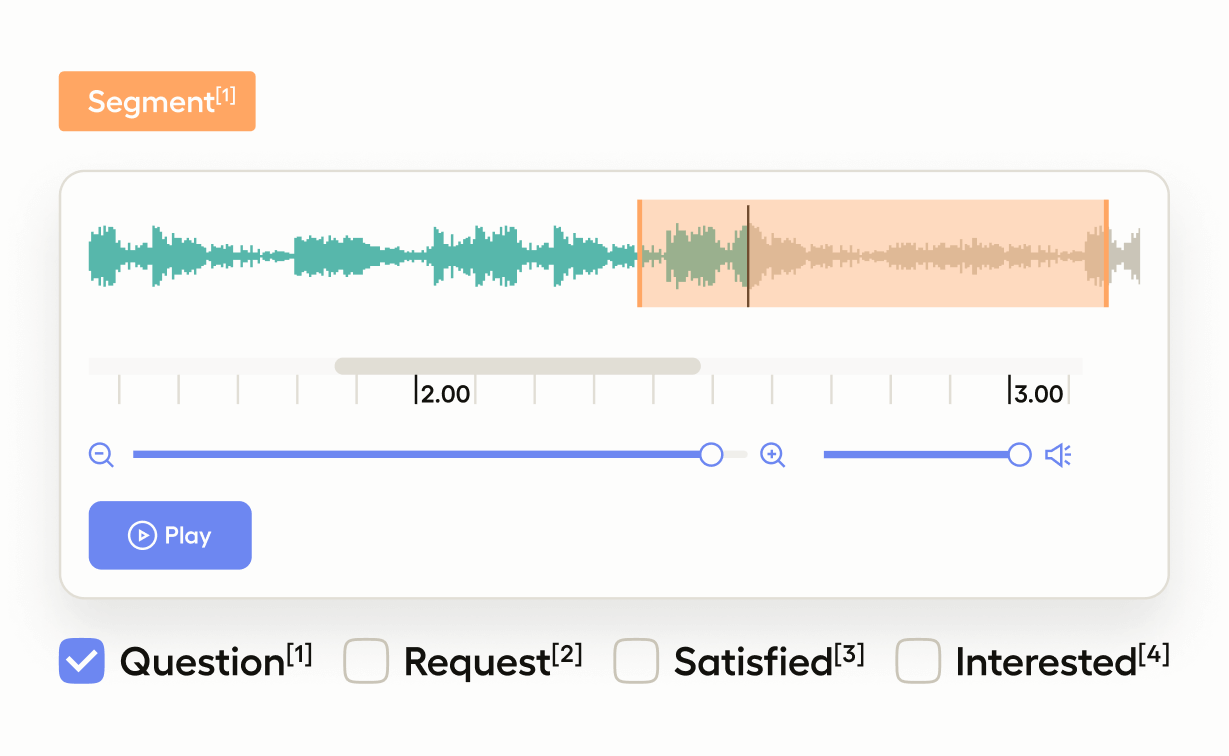Click the zoom level slider handle
The height and width of the screenshot is (756, 1229).
[711, 455]
